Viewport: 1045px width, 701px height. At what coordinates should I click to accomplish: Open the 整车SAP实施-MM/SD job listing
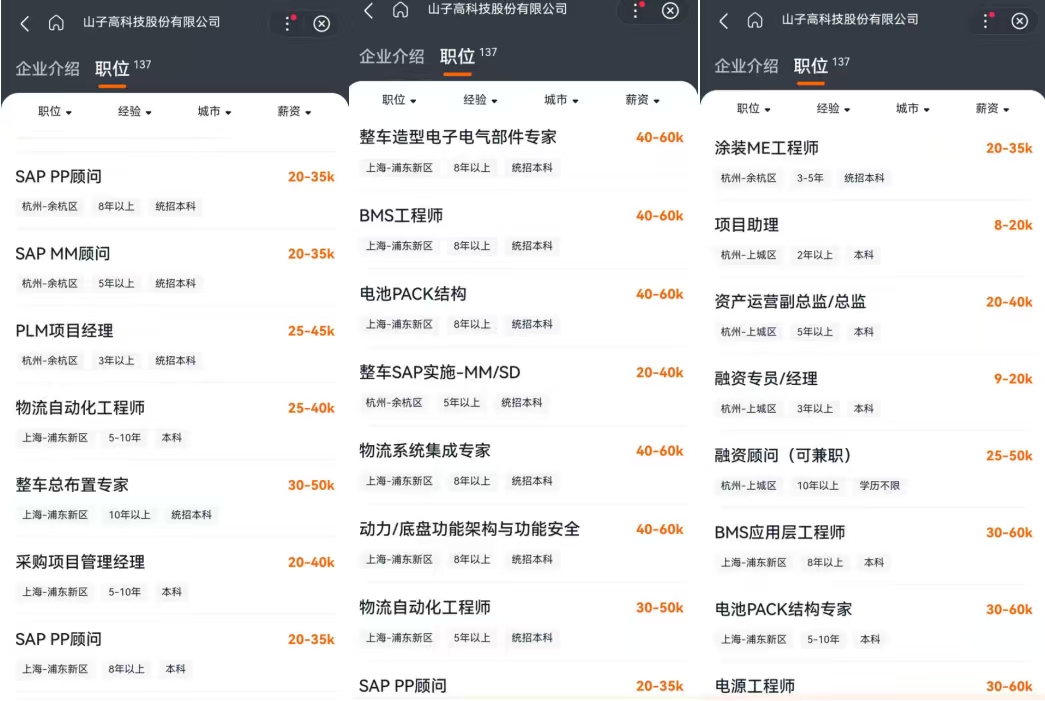click(521, 386)
